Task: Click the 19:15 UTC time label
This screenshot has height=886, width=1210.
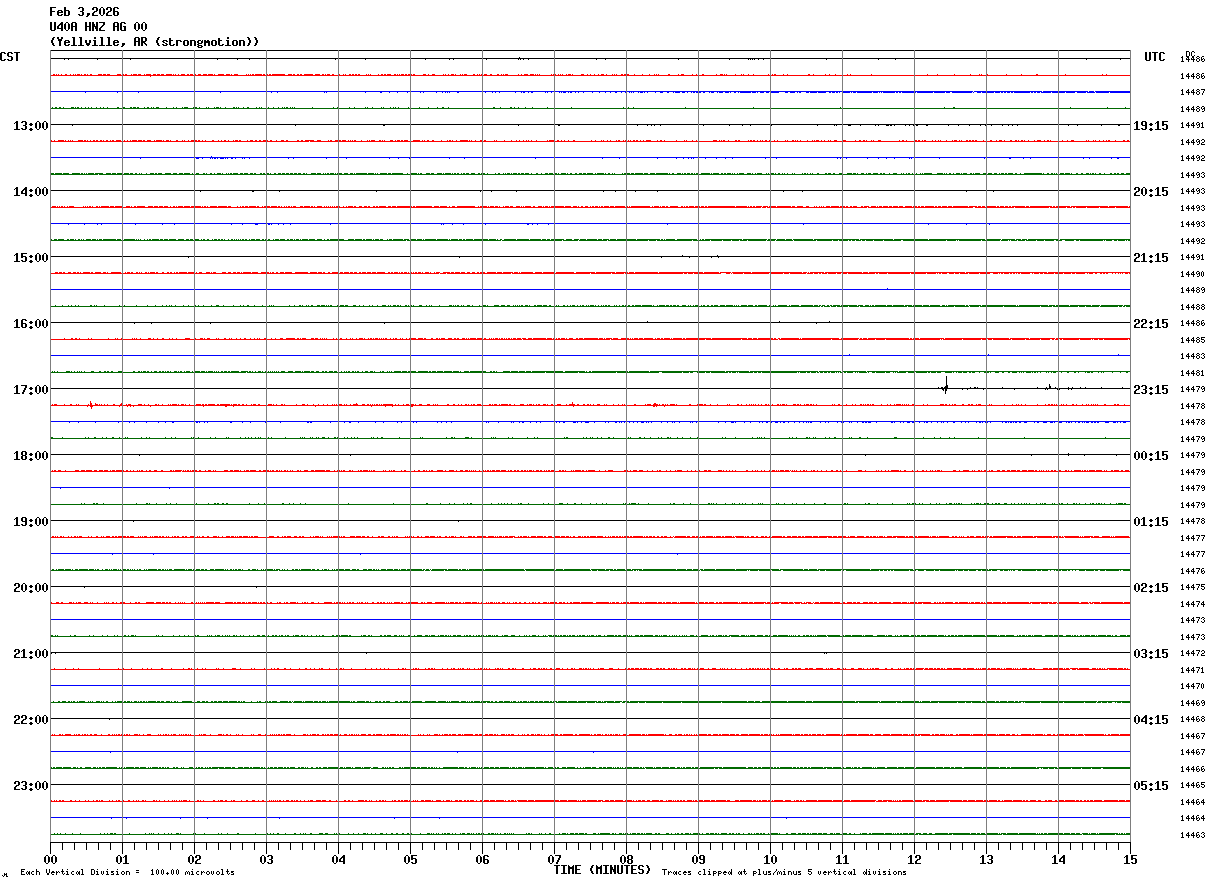Action: (1151, 126)
